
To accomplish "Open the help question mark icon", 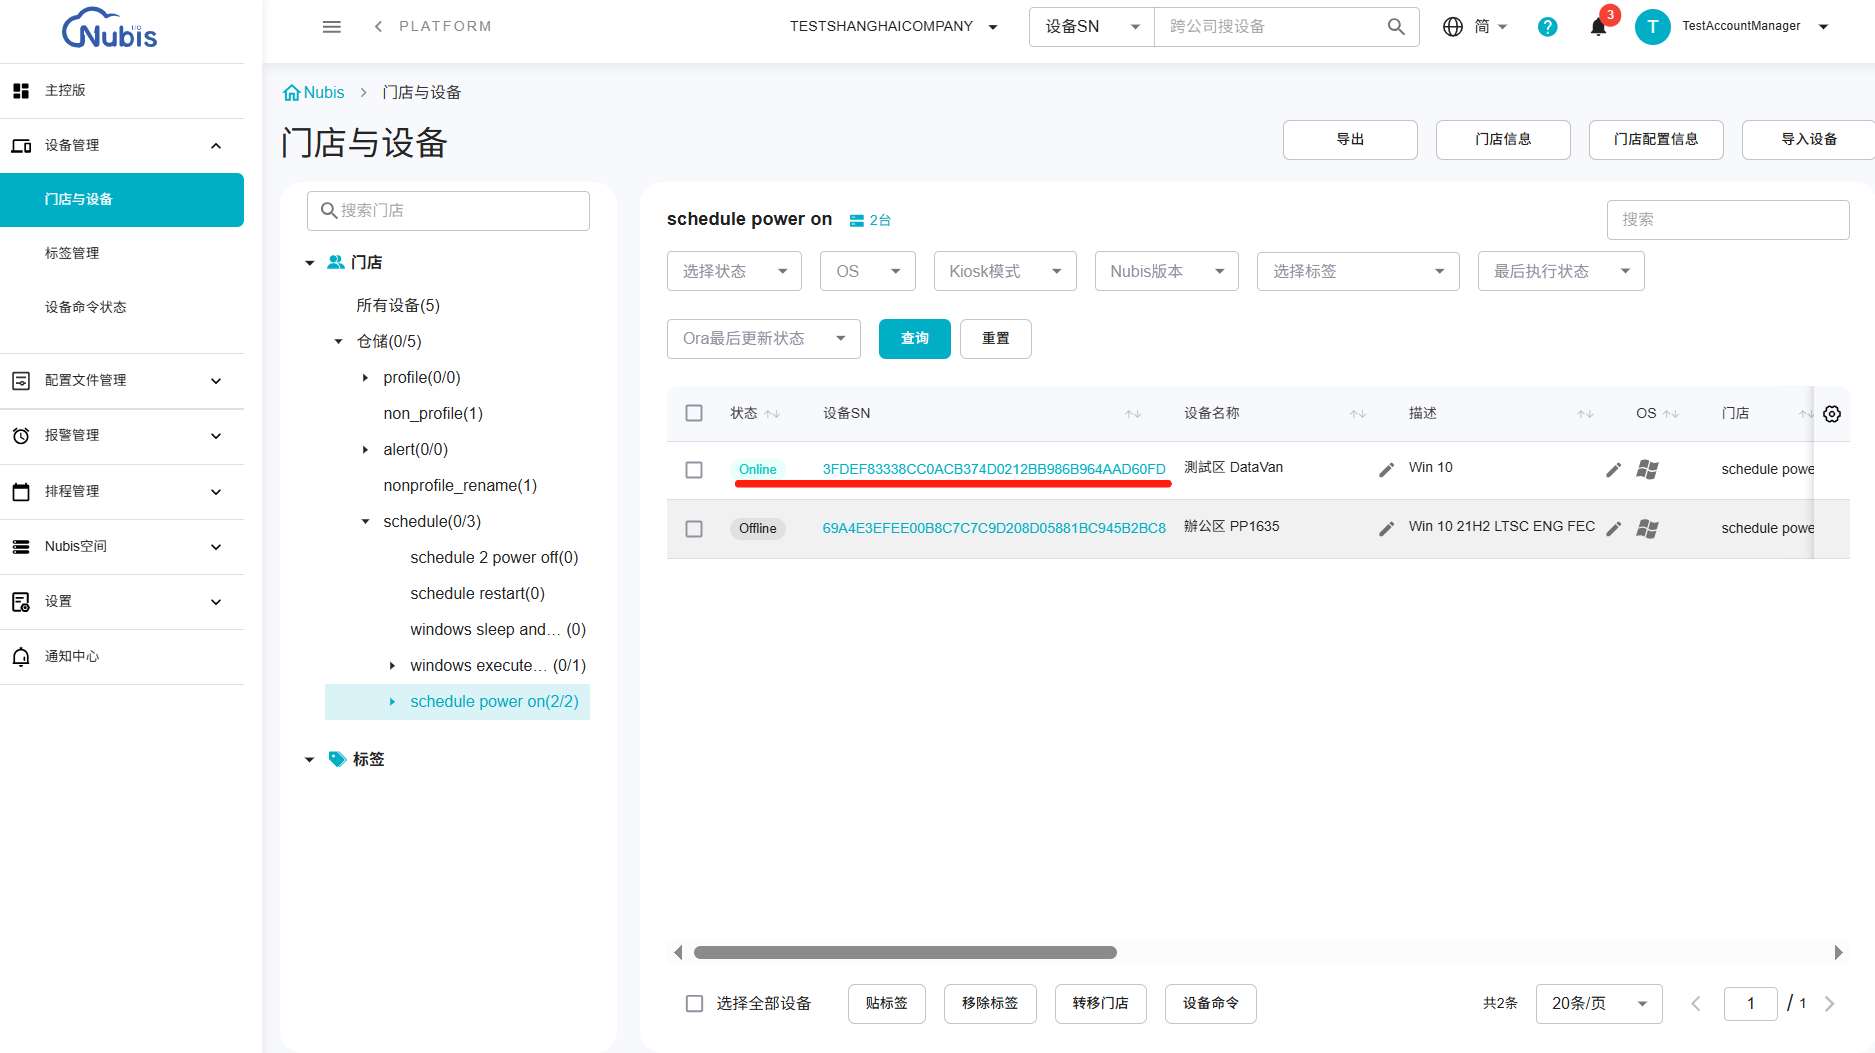I will click(x=1547, y=27).
